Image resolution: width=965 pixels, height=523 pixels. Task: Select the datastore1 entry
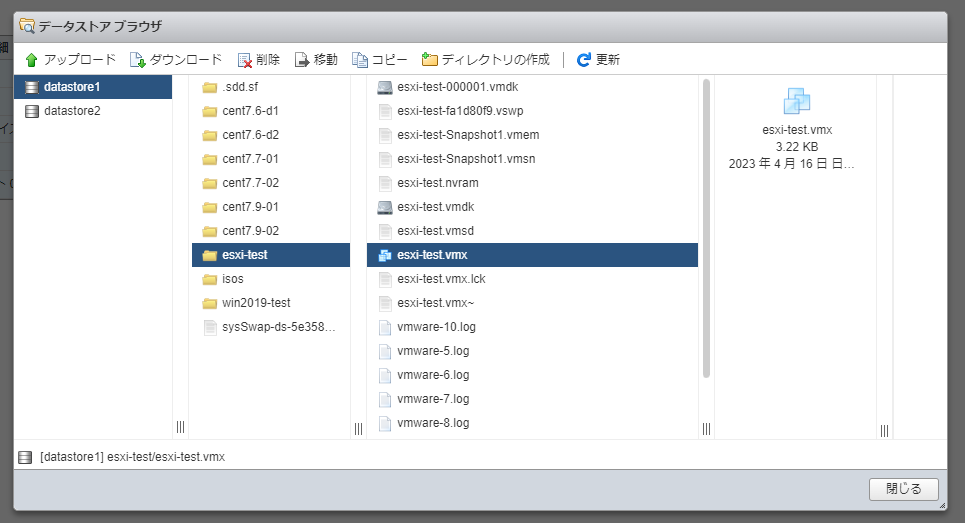tap(93, 87)
